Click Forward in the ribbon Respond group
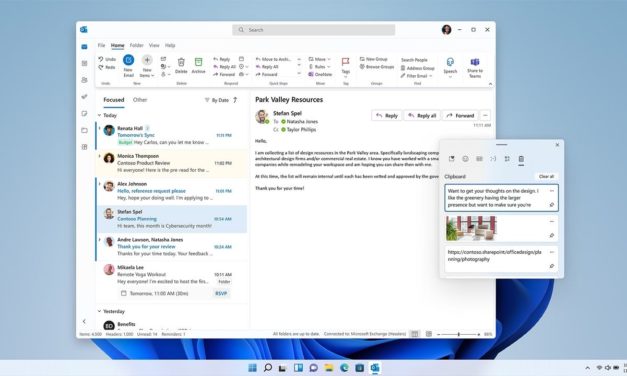The image size is (627, 376). click(224, 74)
